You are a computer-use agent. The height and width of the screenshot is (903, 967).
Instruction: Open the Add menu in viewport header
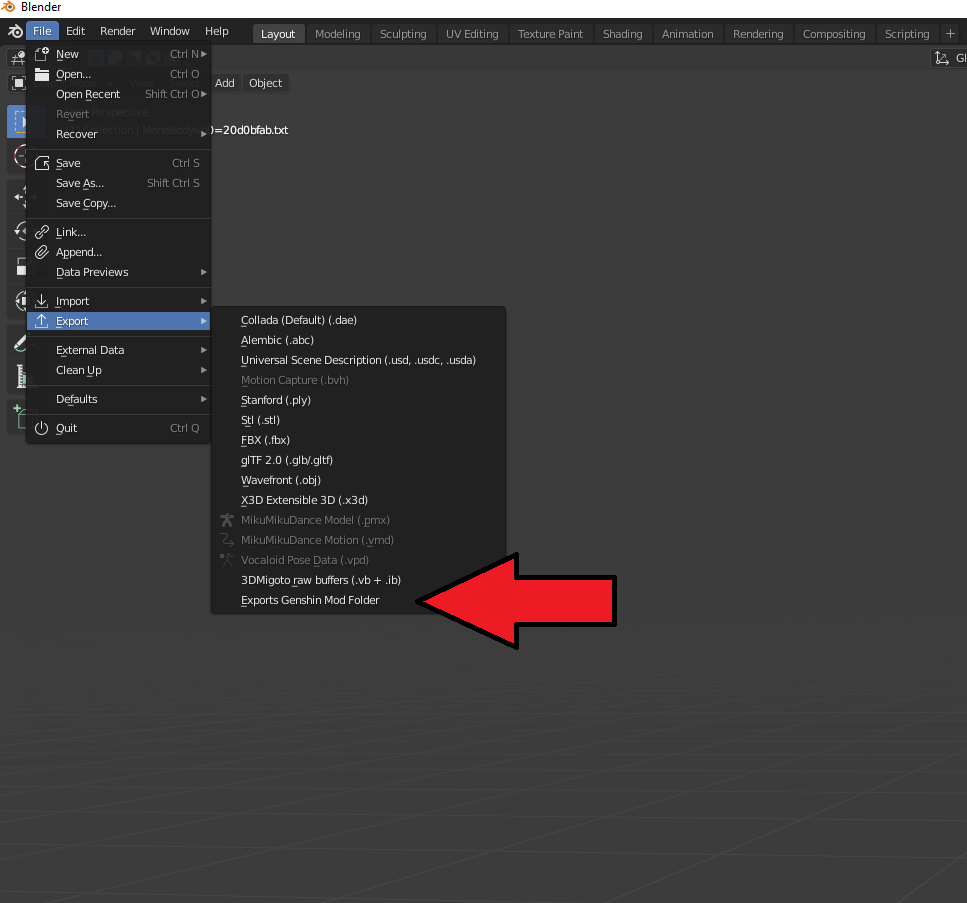[224, 83]
